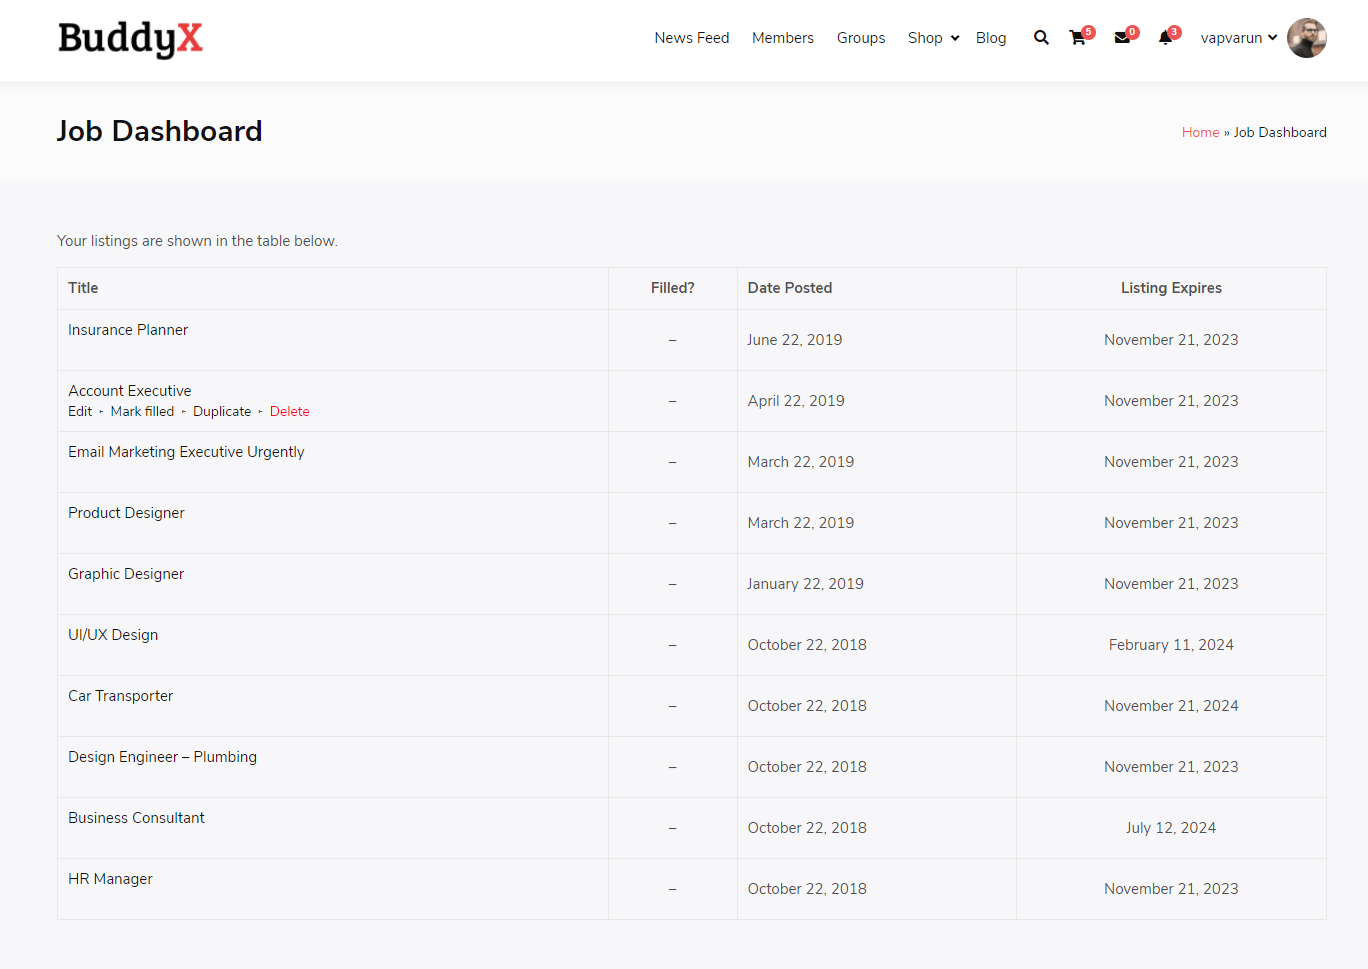
Task: Open the search magnifier icon
Action: coord(1041,38)
